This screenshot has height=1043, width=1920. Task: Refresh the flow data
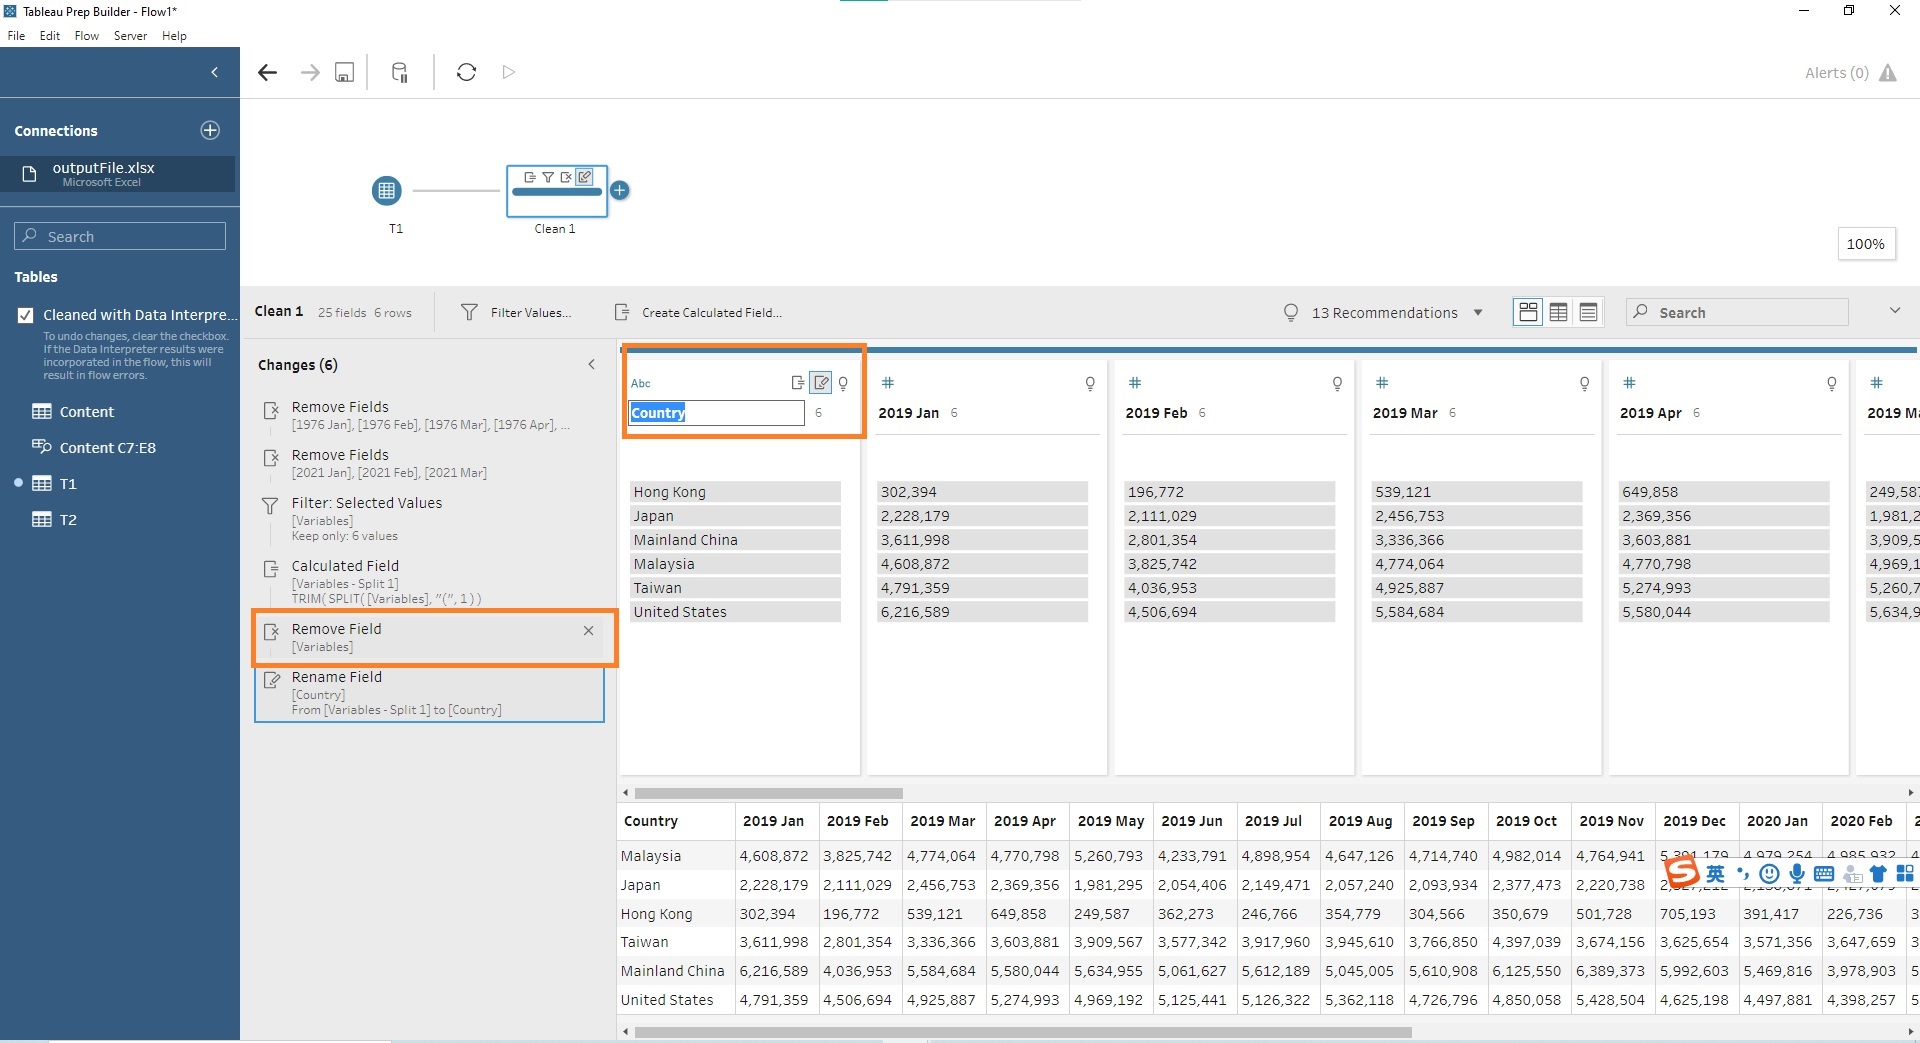pyautogui.click(x=466, y=72)
